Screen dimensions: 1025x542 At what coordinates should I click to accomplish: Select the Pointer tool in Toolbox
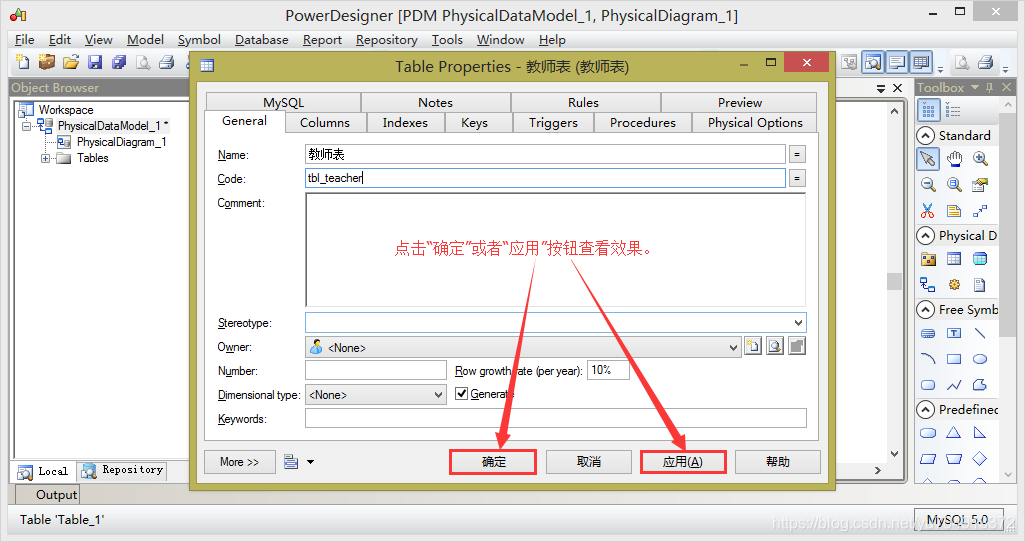click(928, 158)
